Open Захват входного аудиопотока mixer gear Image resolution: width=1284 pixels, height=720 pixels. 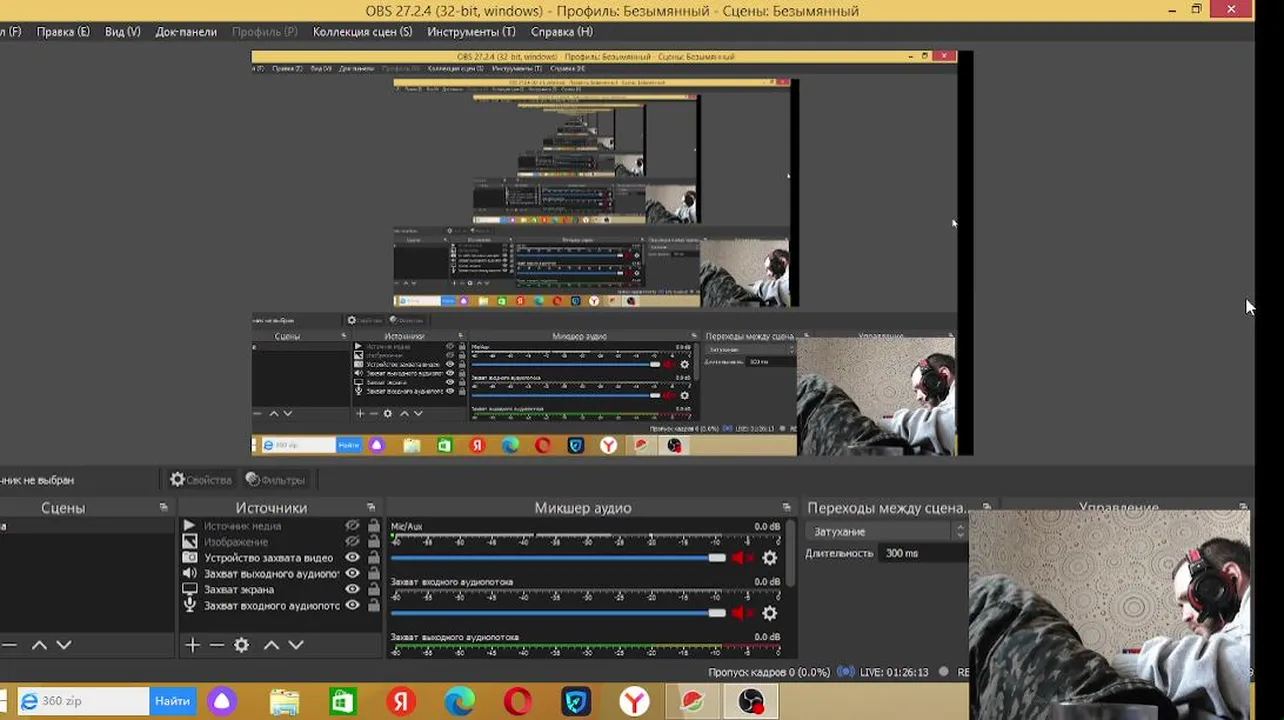769,613
